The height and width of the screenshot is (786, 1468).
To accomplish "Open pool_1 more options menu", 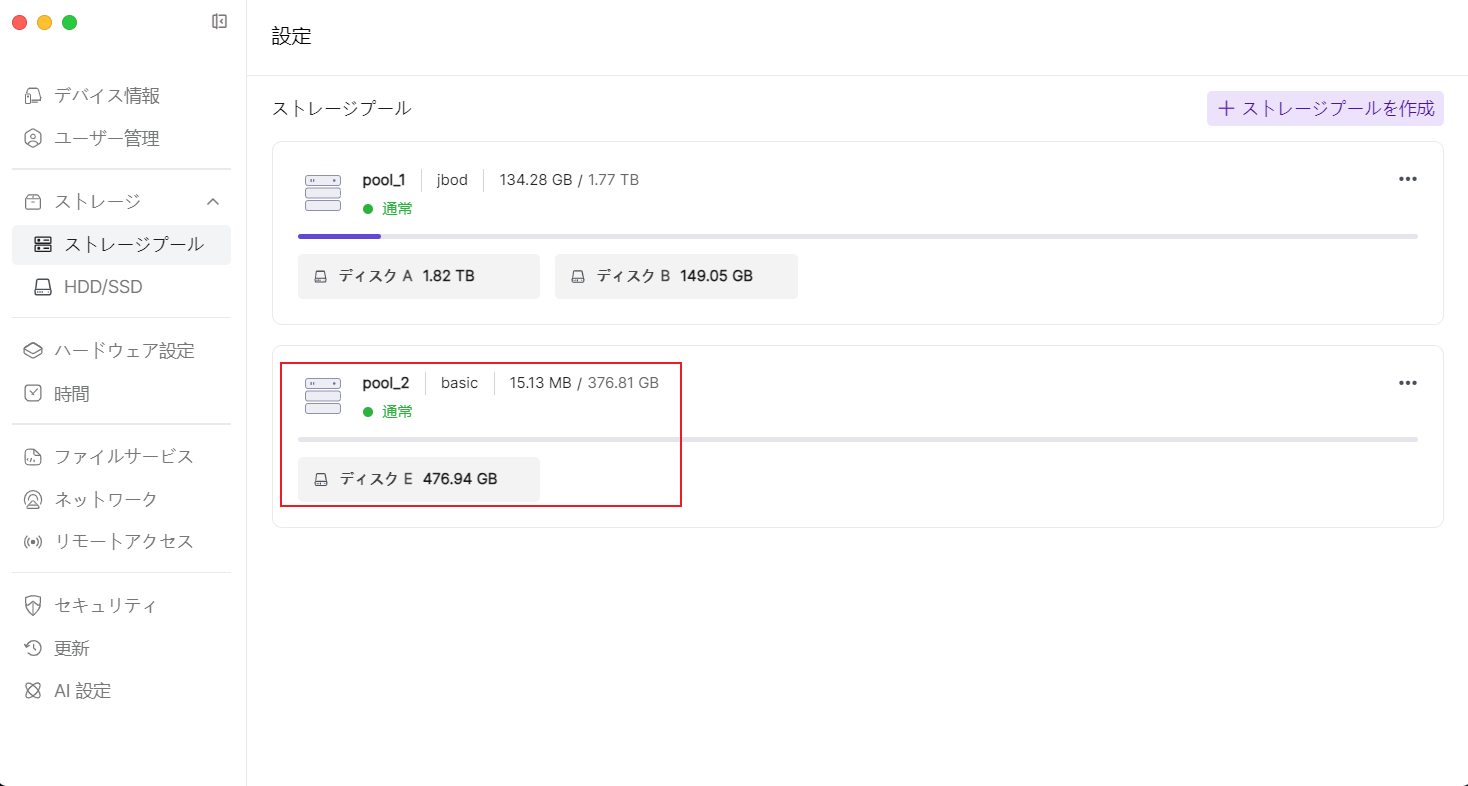I will coord(1407,179).
